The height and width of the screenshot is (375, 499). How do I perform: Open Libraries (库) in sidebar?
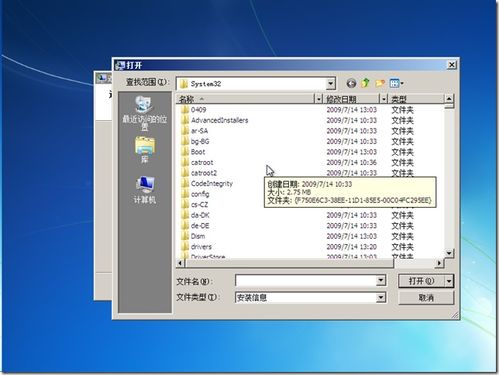pyautogui.click(x=145, y=150)
